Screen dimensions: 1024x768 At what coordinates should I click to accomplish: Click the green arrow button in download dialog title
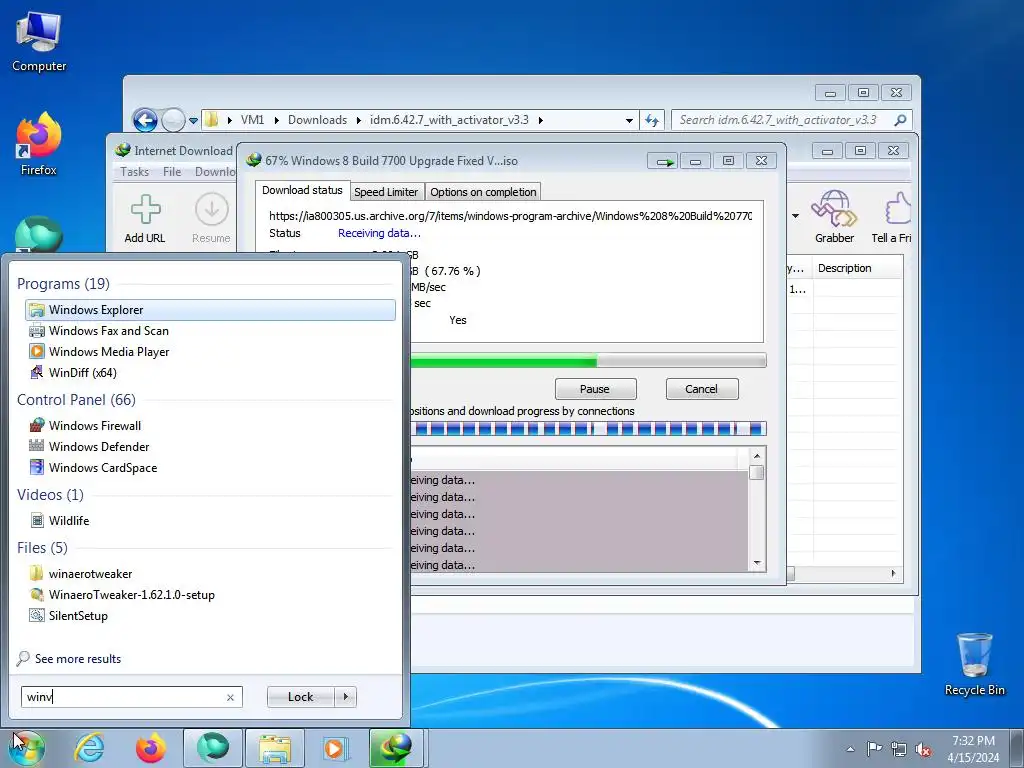[663, 161]
